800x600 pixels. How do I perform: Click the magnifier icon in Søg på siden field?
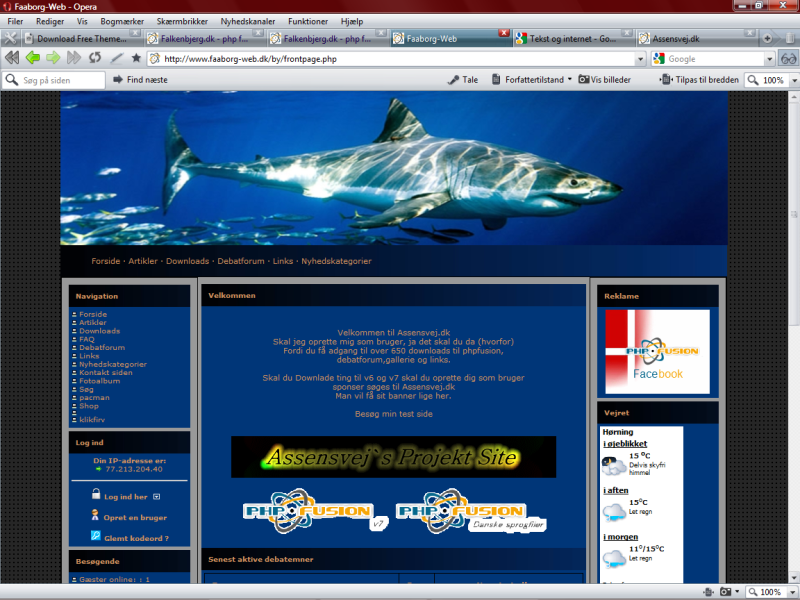coord(12,80)
